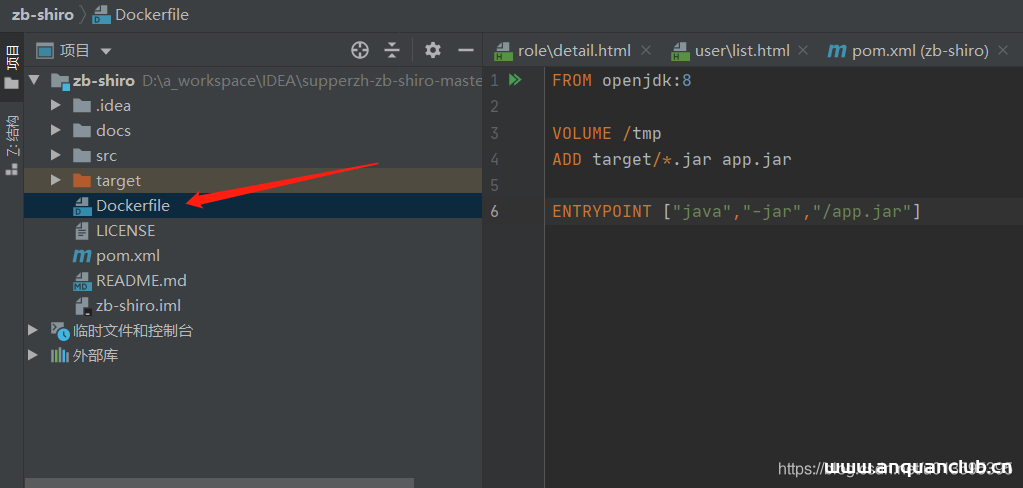Expand the src folder arrow
This screenshot has height=488, width=1023.
(56, 156)
